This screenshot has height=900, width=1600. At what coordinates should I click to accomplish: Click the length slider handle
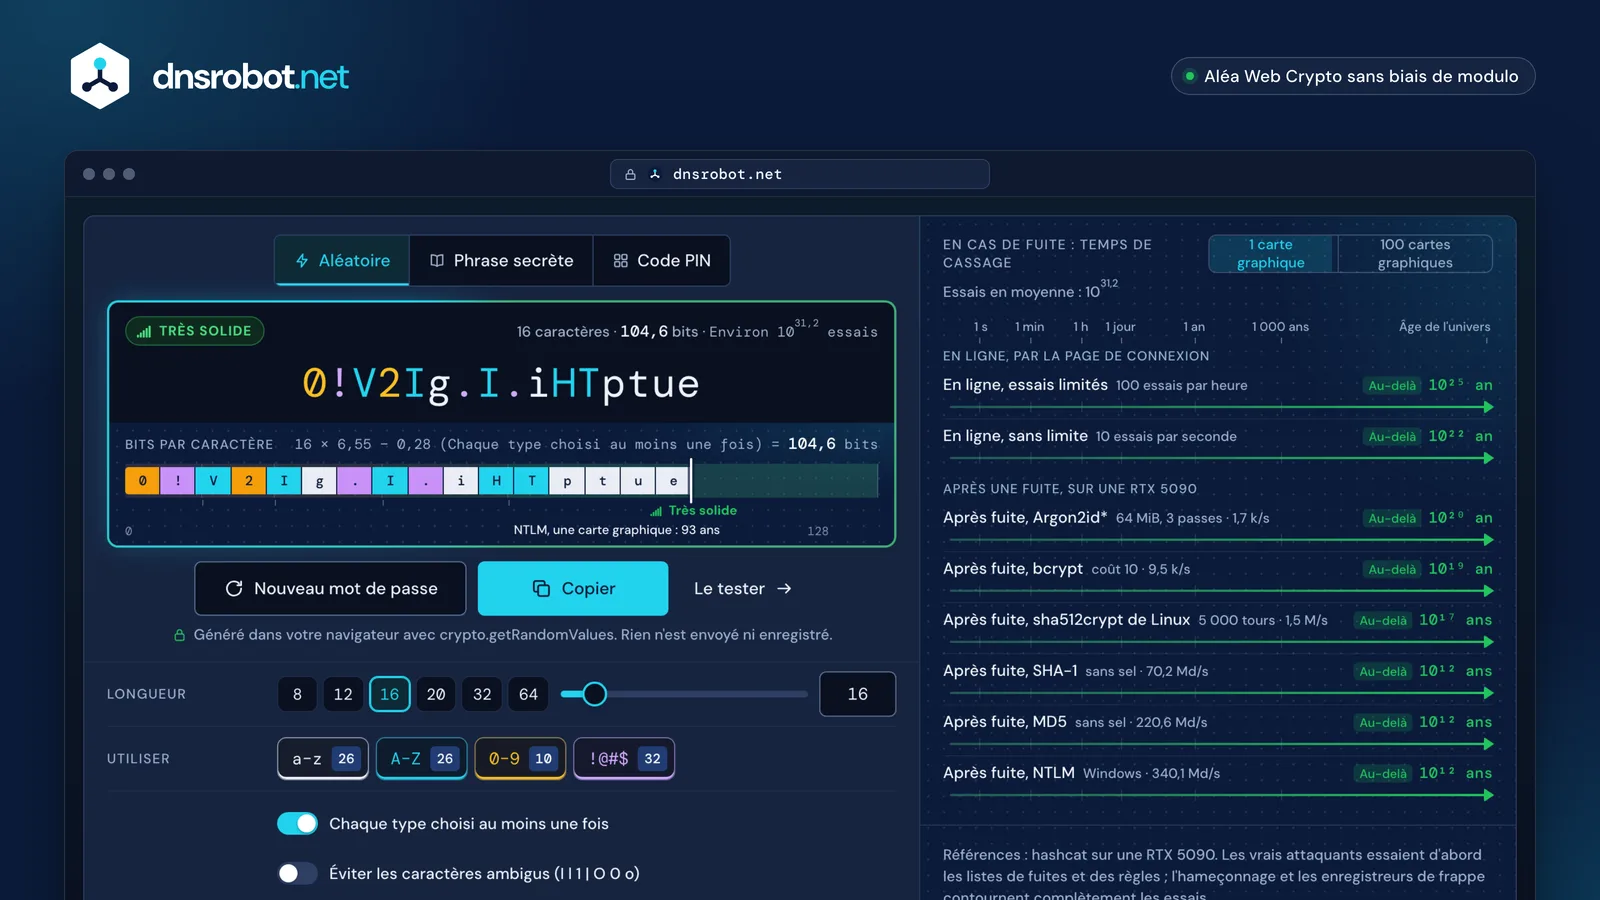point(595,694)
